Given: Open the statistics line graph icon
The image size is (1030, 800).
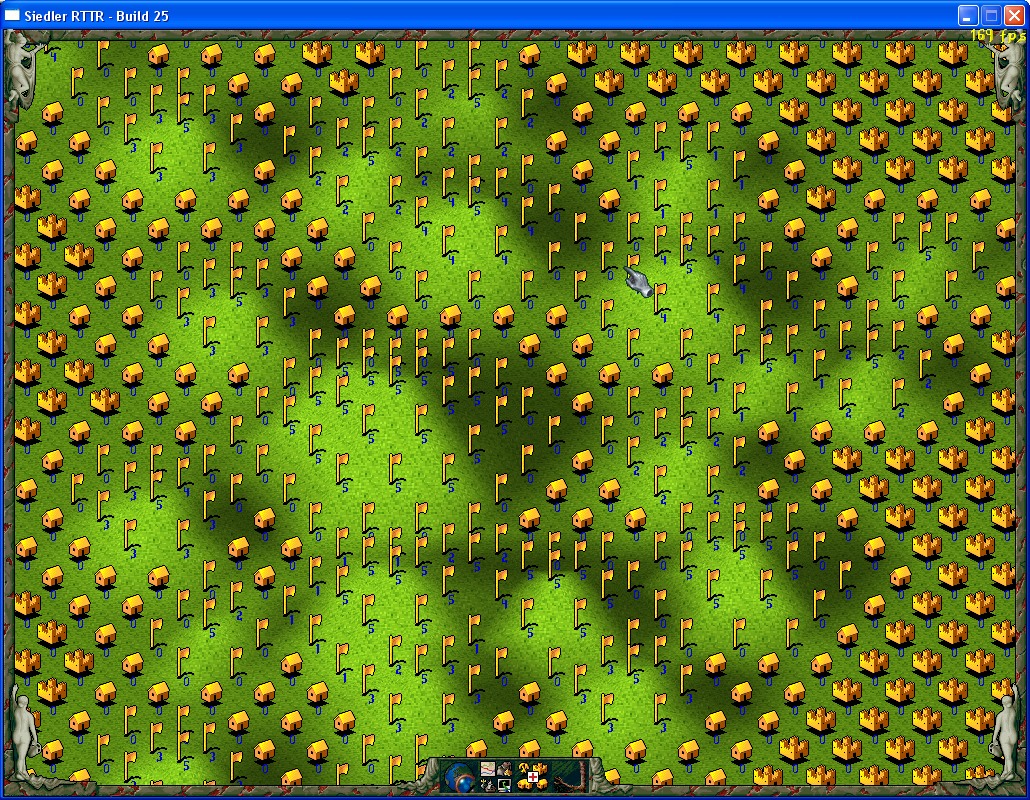Looking at the screenshot, I should coord(488,768).
